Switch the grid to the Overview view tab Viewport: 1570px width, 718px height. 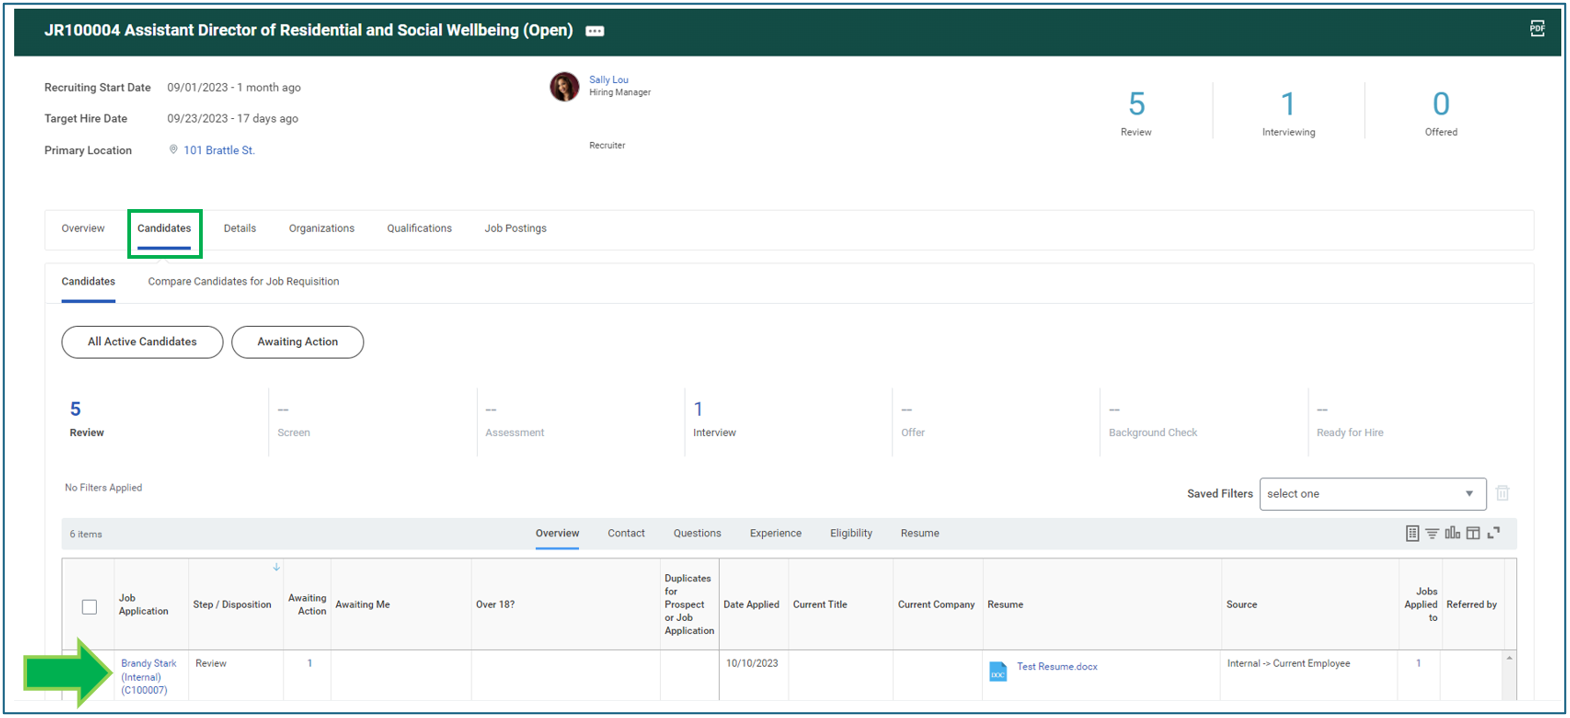557,534
